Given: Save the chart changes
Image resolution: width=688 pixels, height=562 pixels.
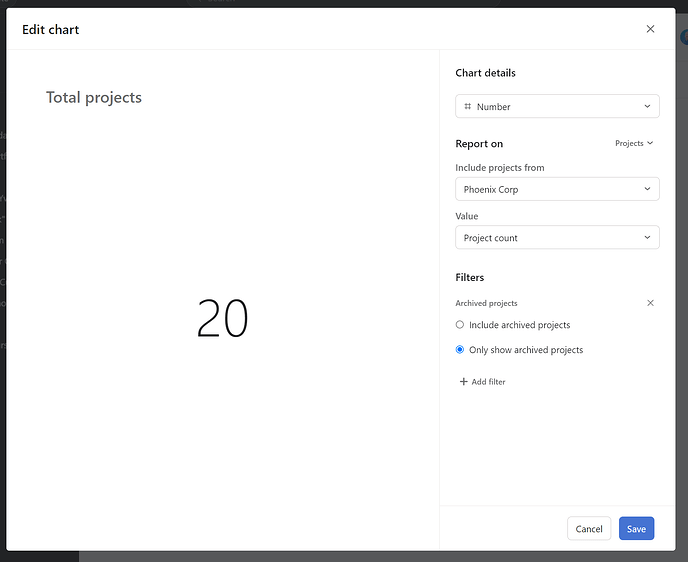Looking at the screenshot, I should [636, 529].
